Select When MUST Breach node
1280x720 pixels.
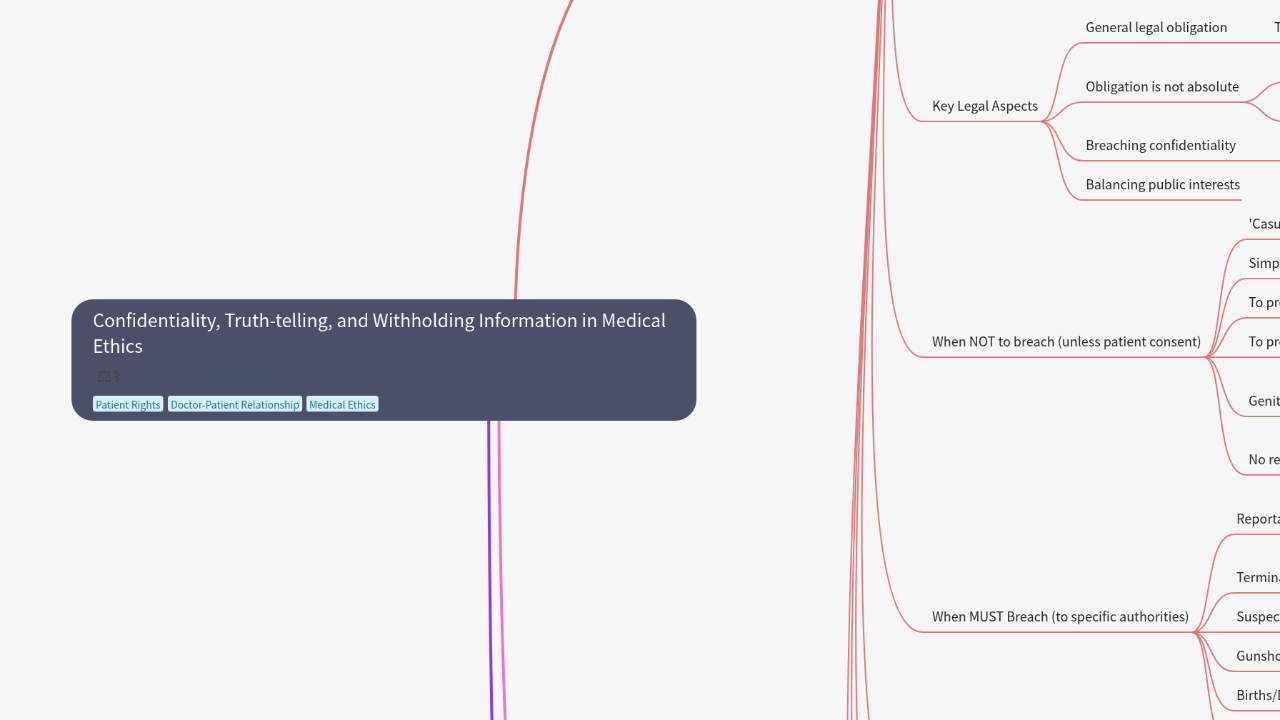coord(1060,617)
